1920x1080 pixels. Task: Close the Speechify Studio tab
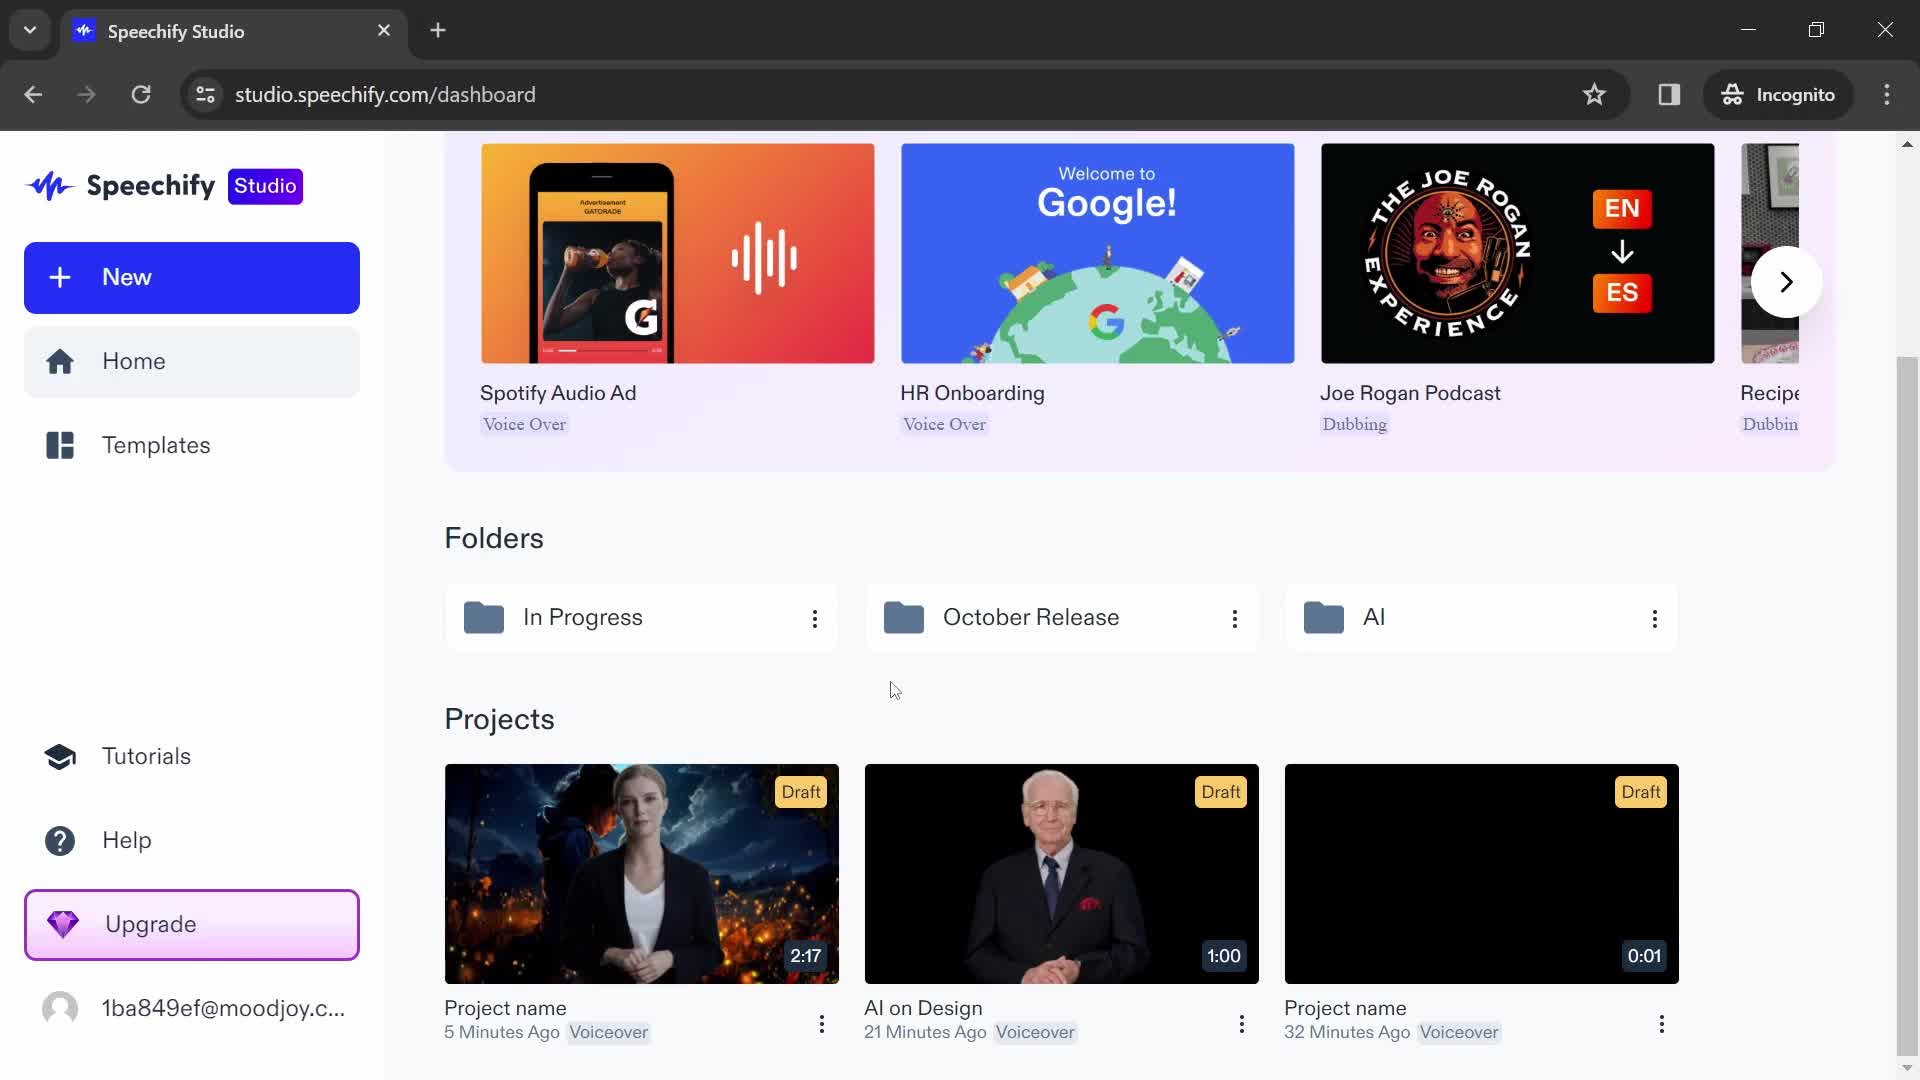pyautogui.click(x=384, y=31)
